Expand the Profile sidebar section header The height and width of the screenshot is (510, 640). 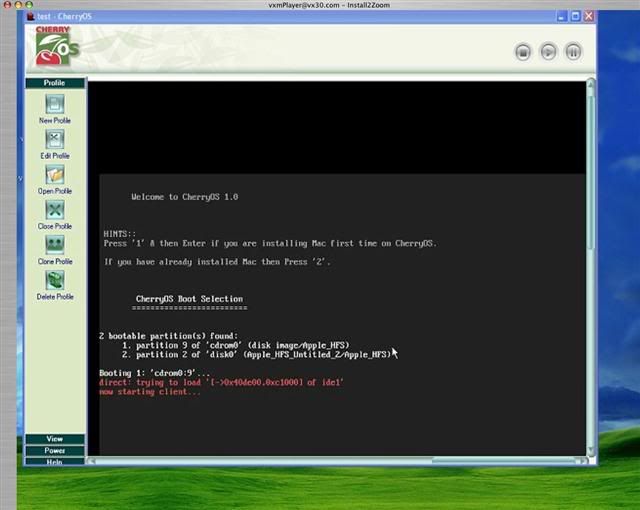[x=55, y=83]
